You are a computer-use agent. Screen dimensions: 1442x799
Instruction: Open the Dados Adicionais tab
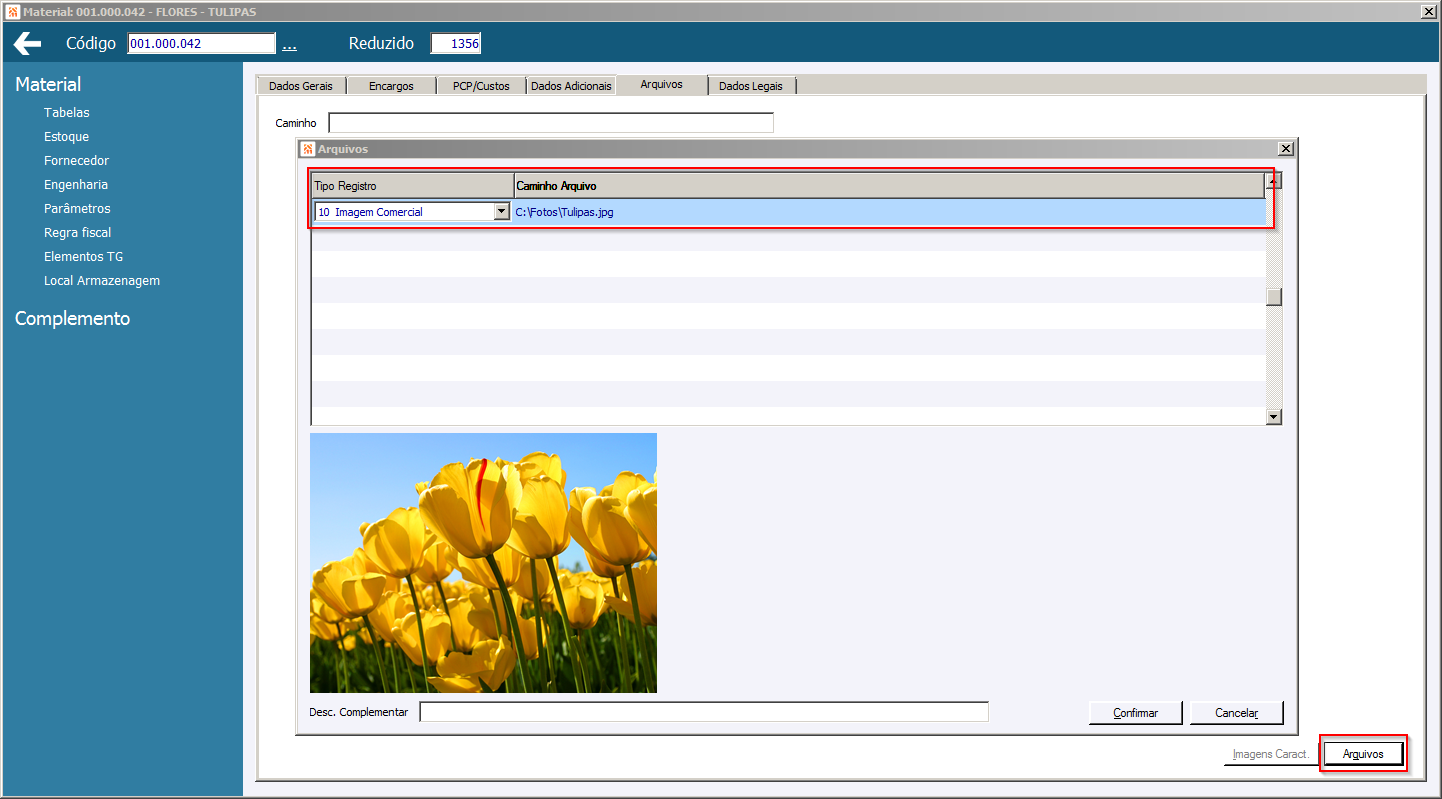point(571,86)
